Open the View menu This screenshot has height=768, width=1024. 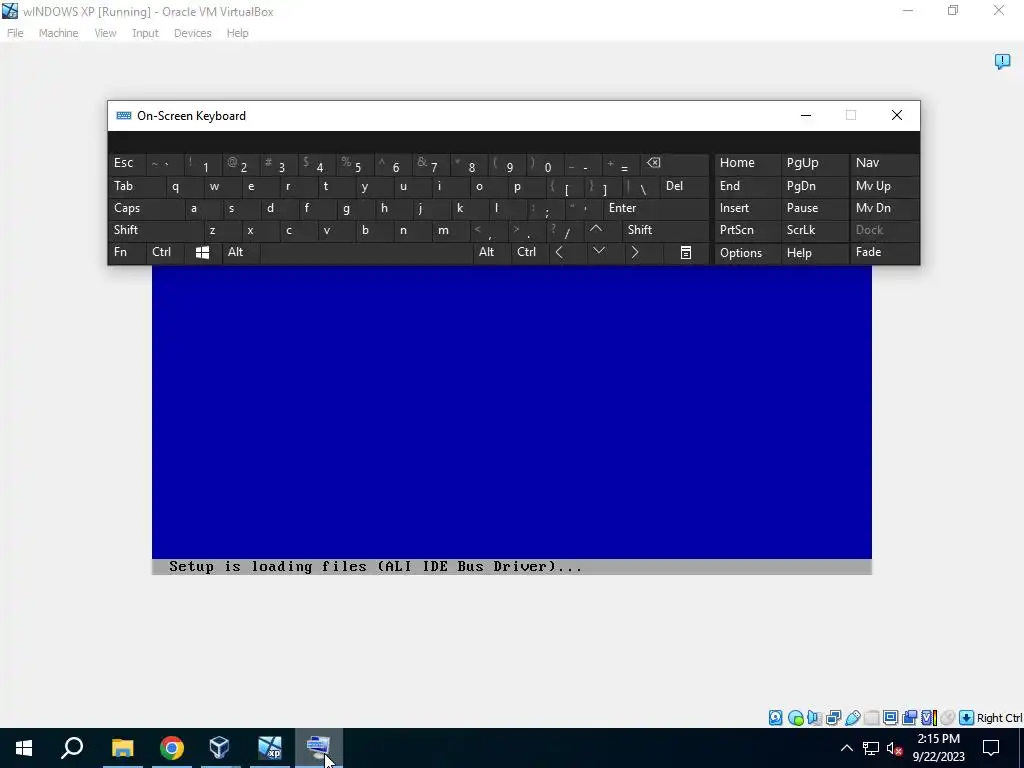105,33
